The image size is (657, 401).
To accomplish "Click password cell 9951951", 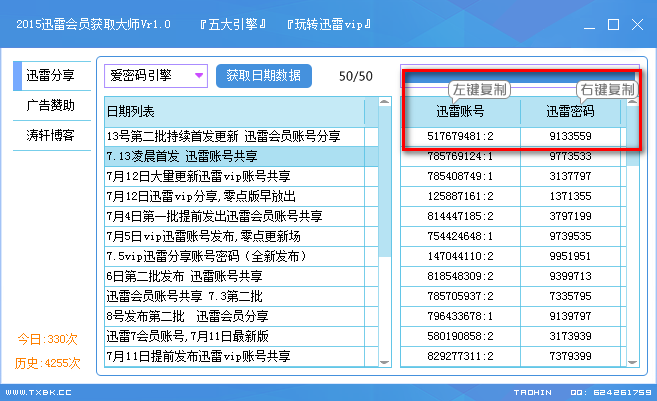I will tap(570, 256).
